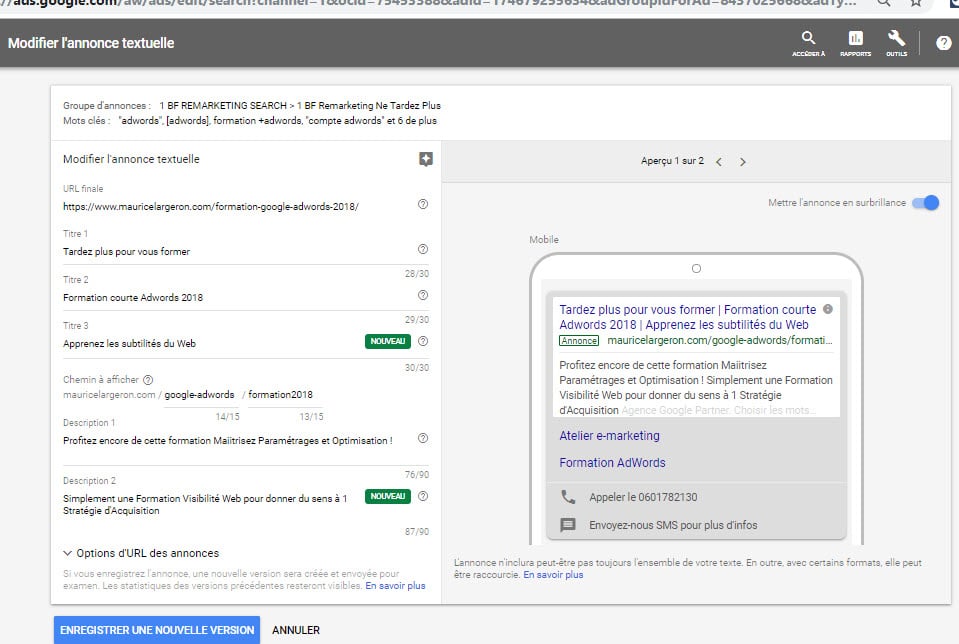Click the 87/90 character counter
The height and width of the screenshot is (644, 959).
tap(417, 531)
